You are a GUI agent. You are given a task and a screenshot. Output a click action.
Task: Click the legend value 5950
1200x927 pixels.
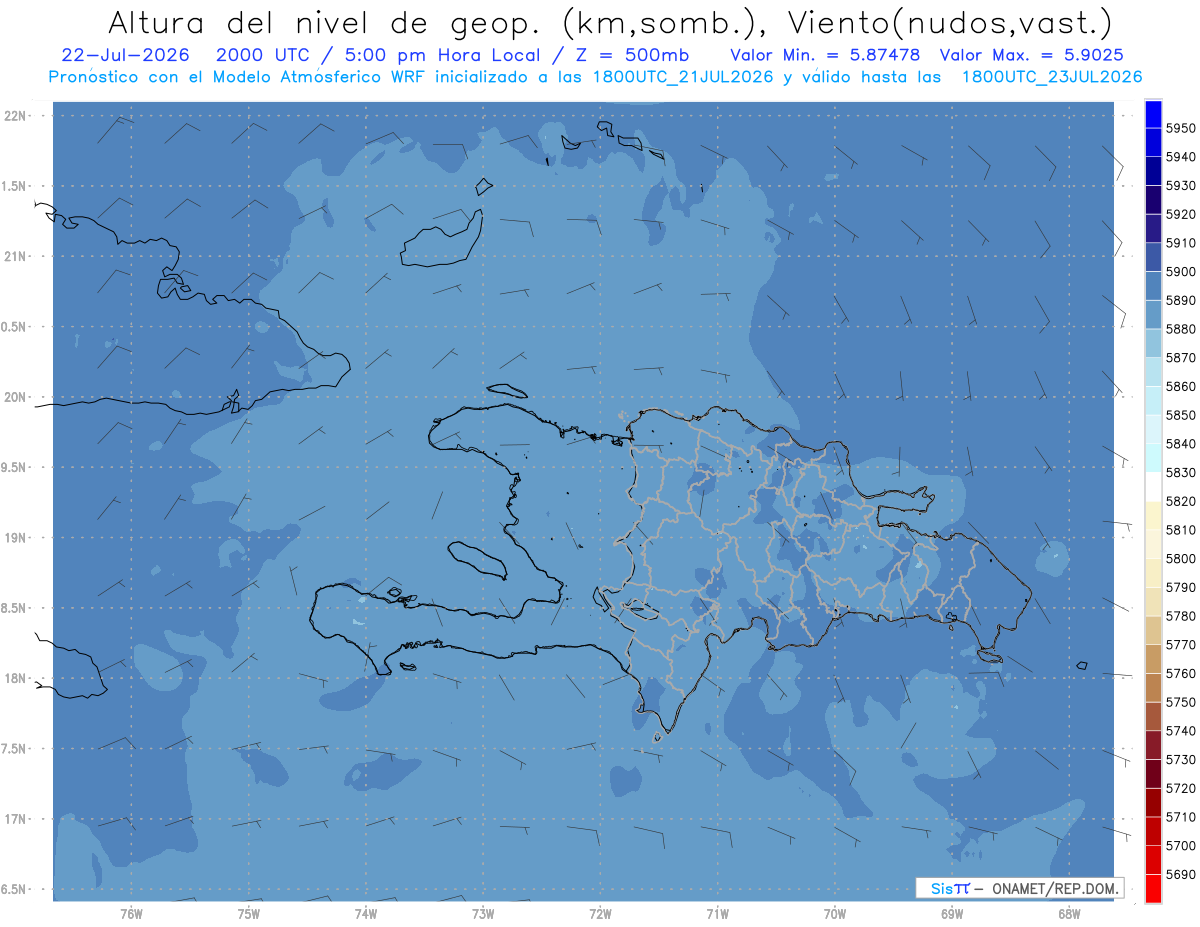(x=1180, y=128)
